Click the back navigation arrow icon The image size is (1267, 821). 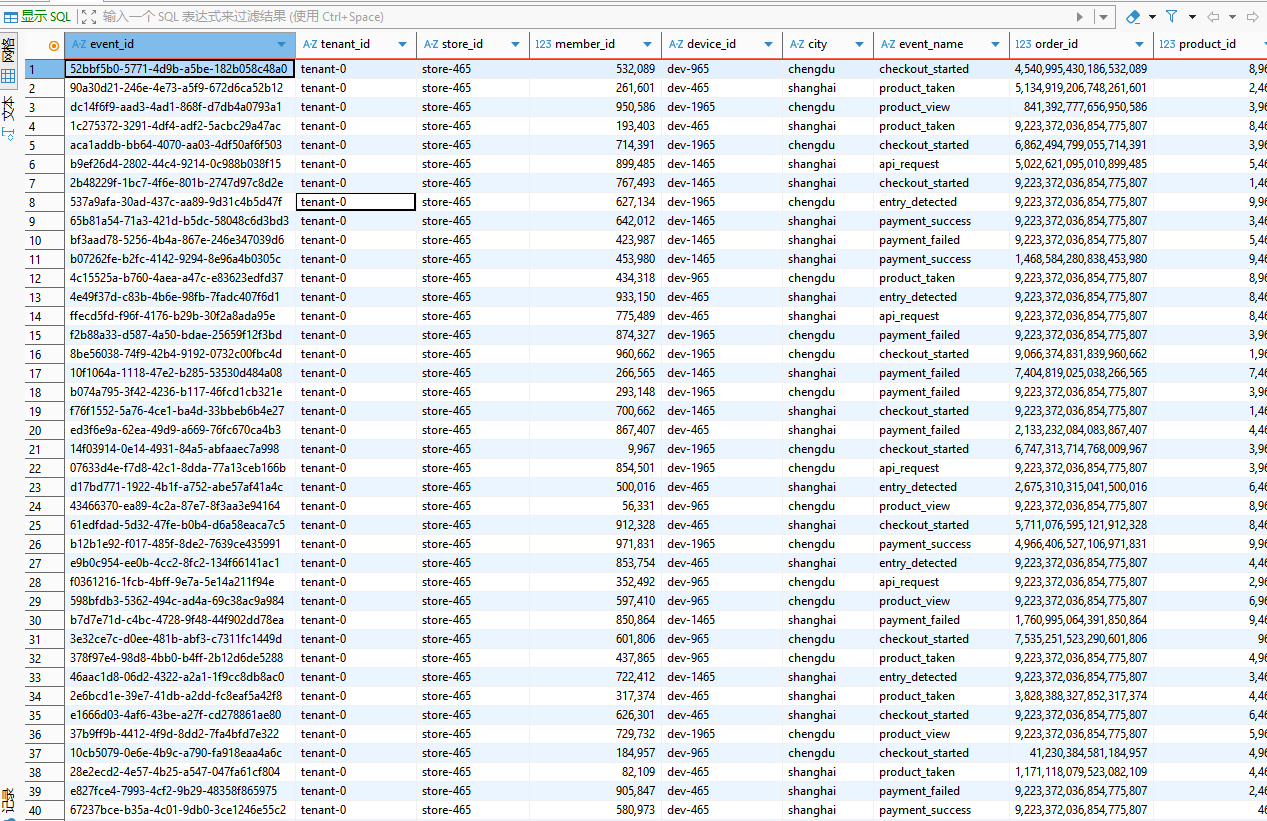point(1213,17)
